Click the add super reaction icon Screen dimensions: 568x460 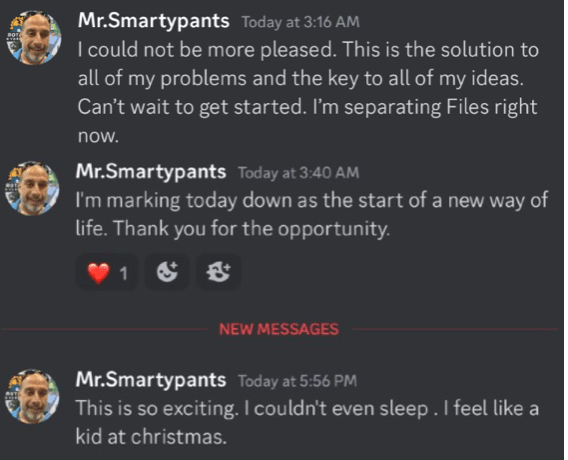click(218, 272)
